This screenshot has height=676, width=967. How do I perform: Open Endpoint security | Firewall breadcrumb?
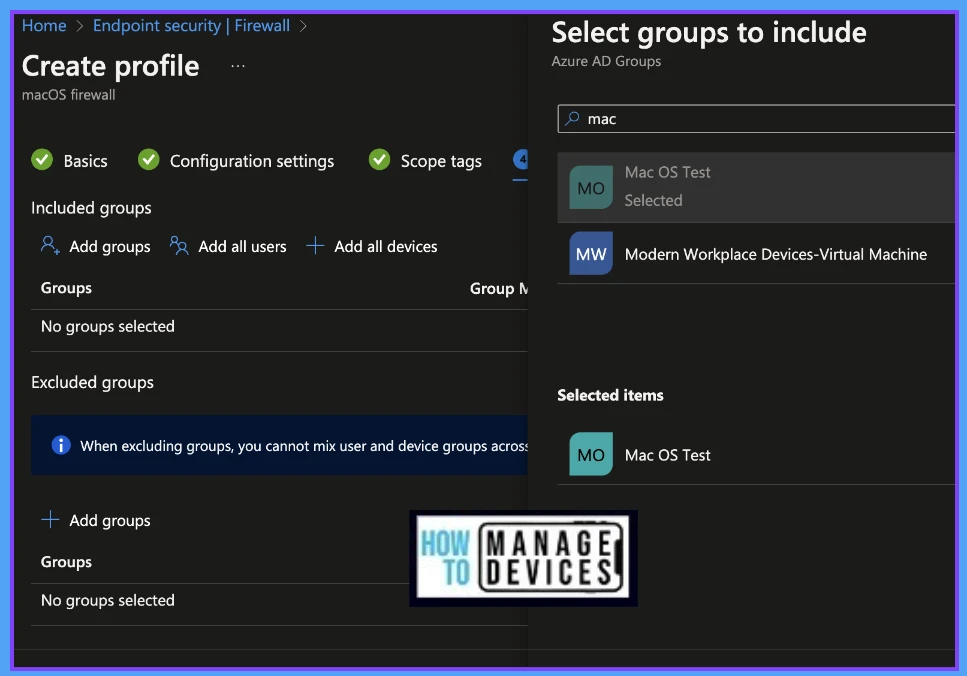click(x=191, y=26)
